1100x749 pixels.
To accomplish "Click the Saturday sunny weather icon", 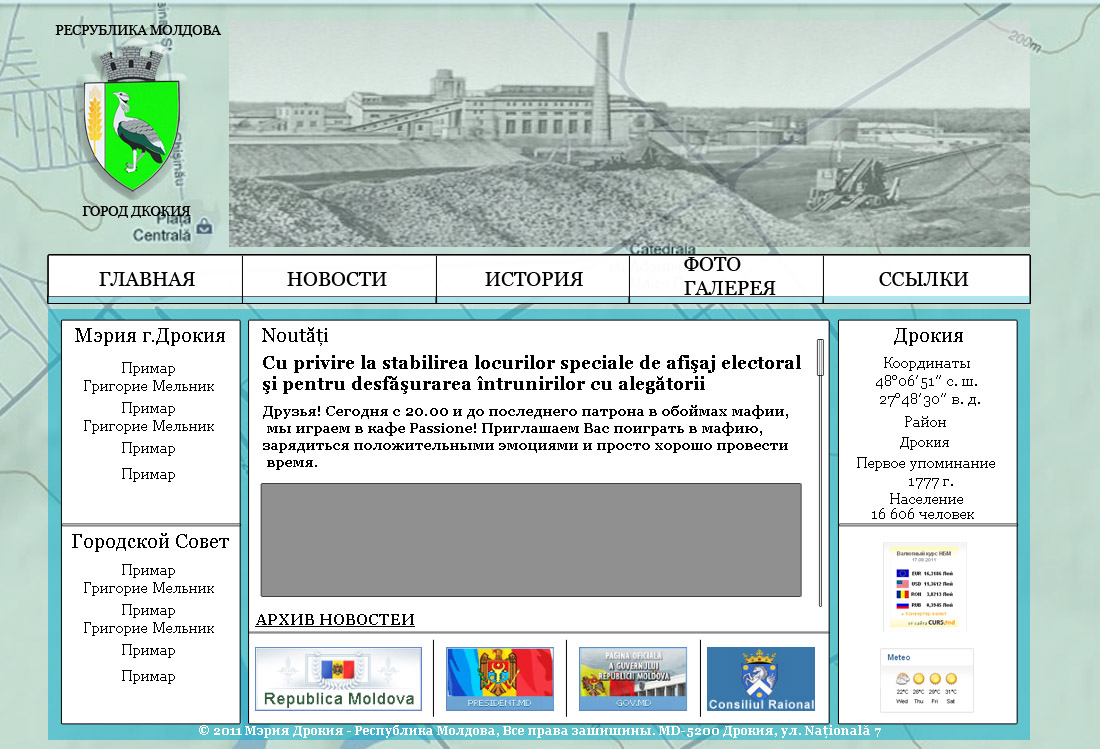I will coord(951,679).
